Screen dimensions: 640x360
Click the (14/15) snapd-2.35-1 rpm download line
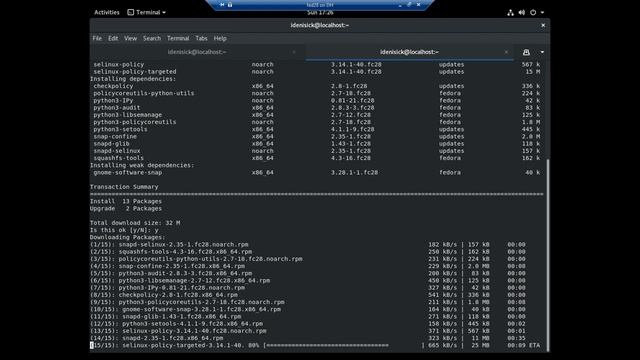click(x=308, y=338)
